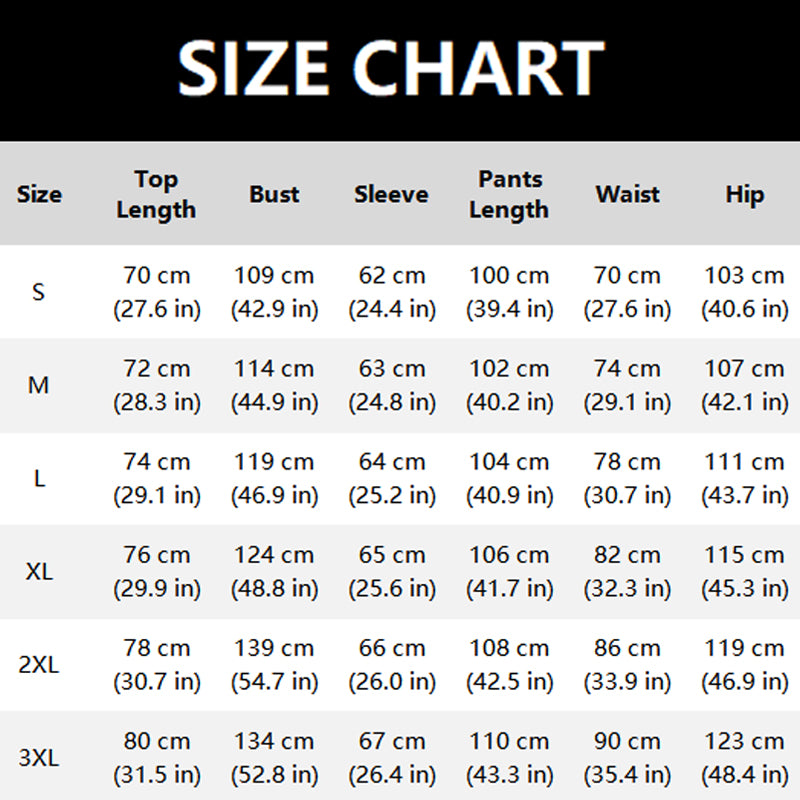
Task: Select the Waist column header
Action: [627, 194]
